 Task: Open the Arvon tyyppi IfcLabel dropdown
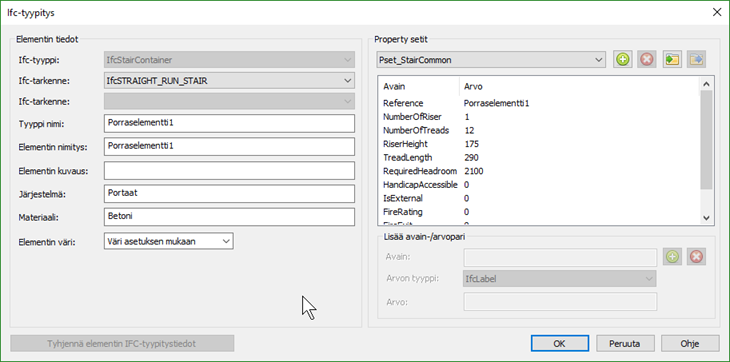pyautogui.click(x=560, y=279)
